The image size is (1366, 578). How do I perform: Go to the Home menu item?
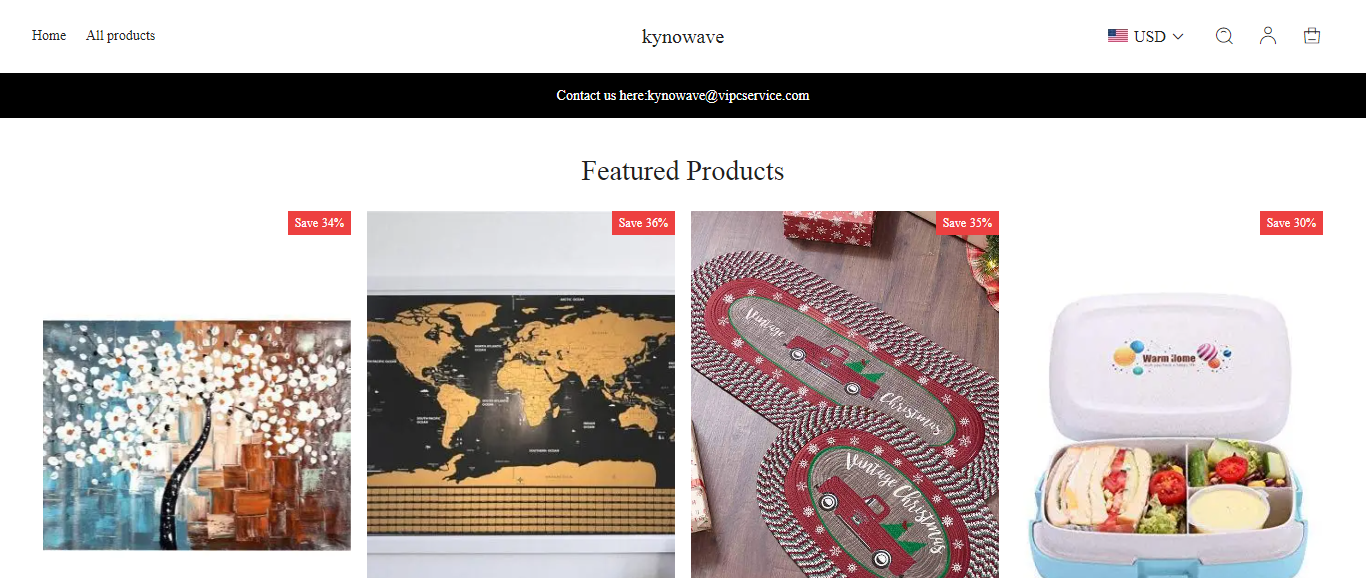click(x=49, y=35)
